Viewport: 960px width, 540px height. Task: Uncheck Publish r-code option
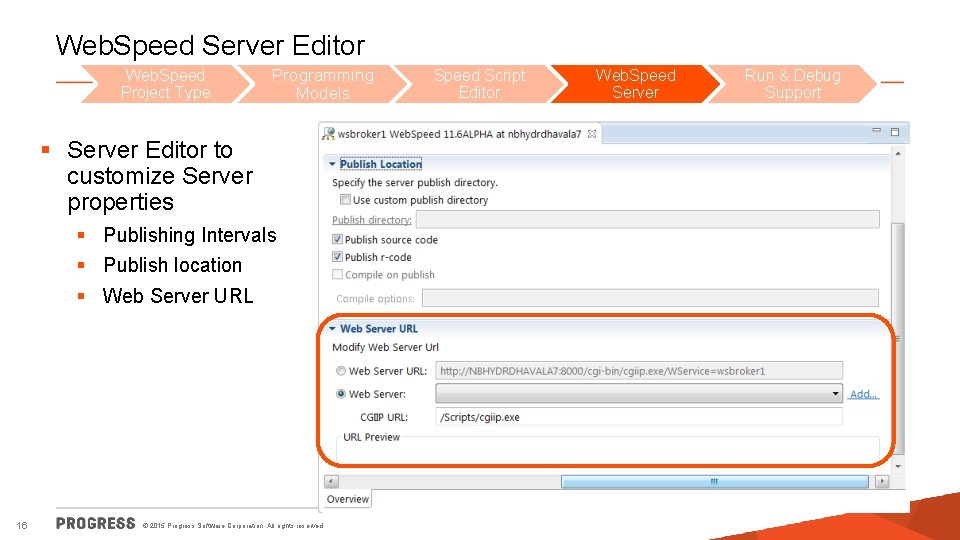(x=337, y=257)
